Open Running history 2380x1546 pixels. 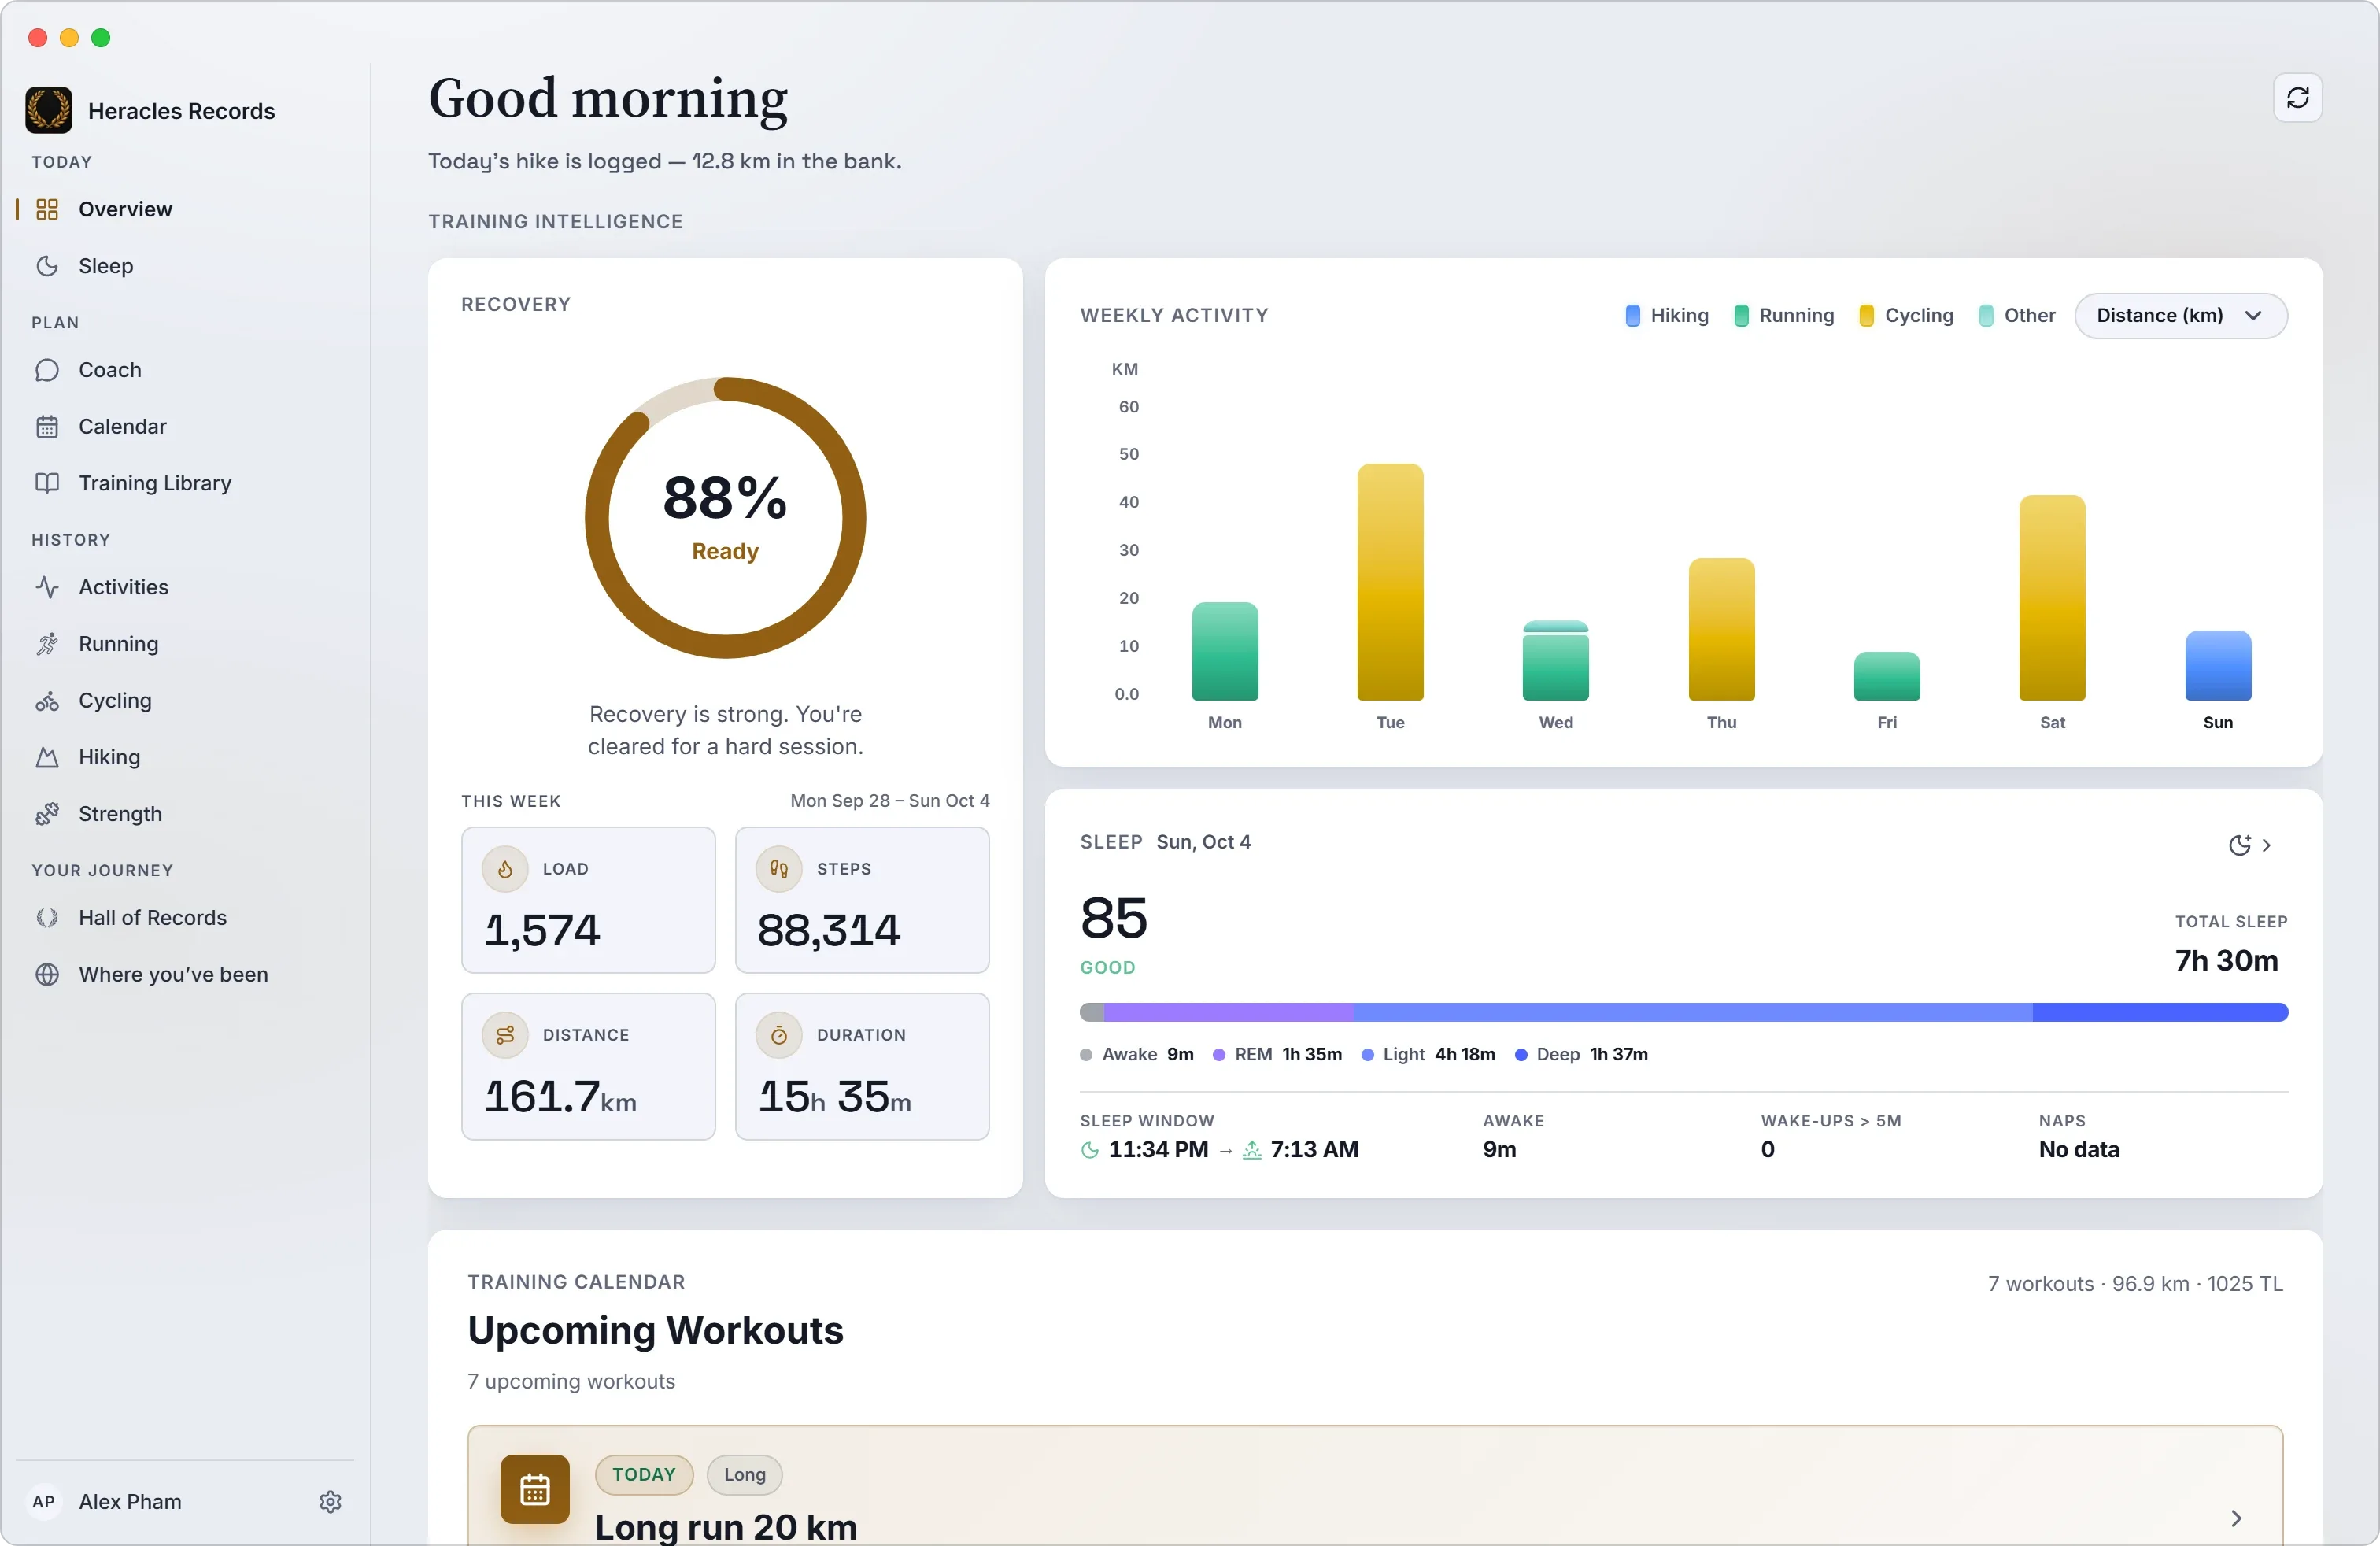(x=186, y=644)
